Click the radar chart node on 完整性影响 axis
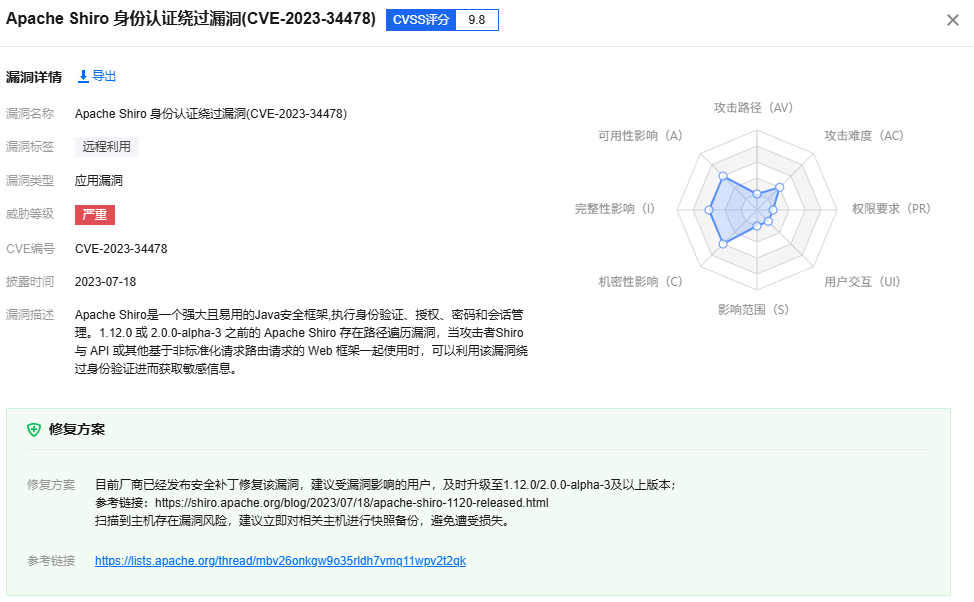 [709, 210]
